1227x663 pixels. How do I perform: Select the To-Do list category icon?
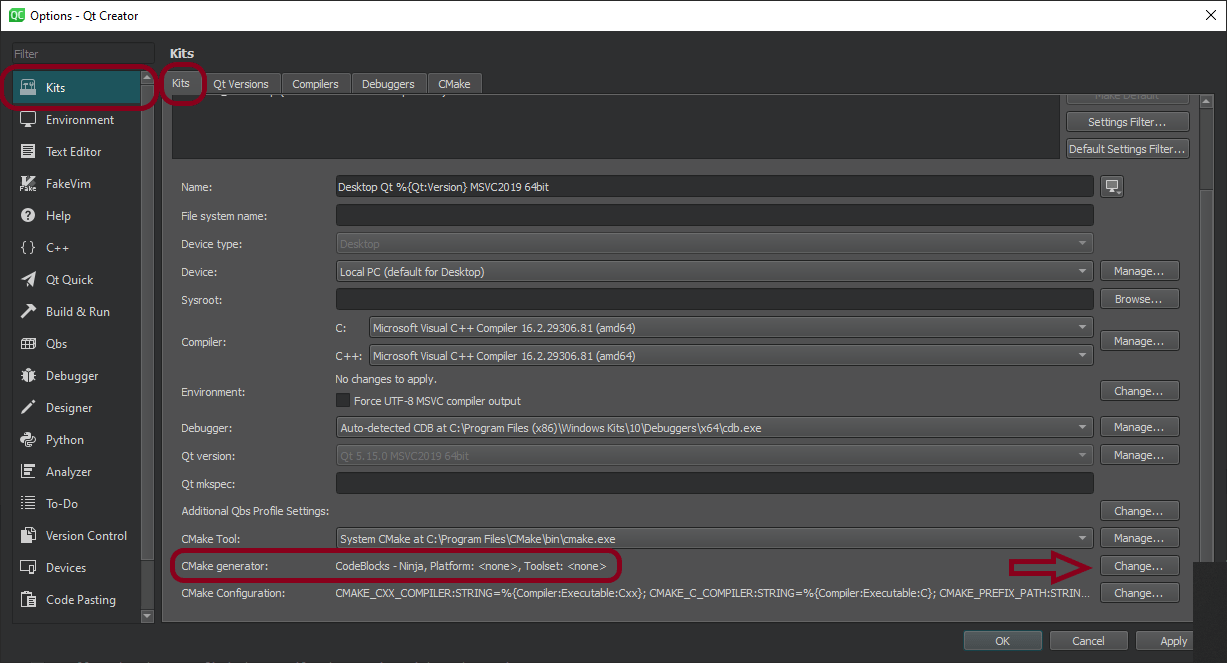pos(28,504)
